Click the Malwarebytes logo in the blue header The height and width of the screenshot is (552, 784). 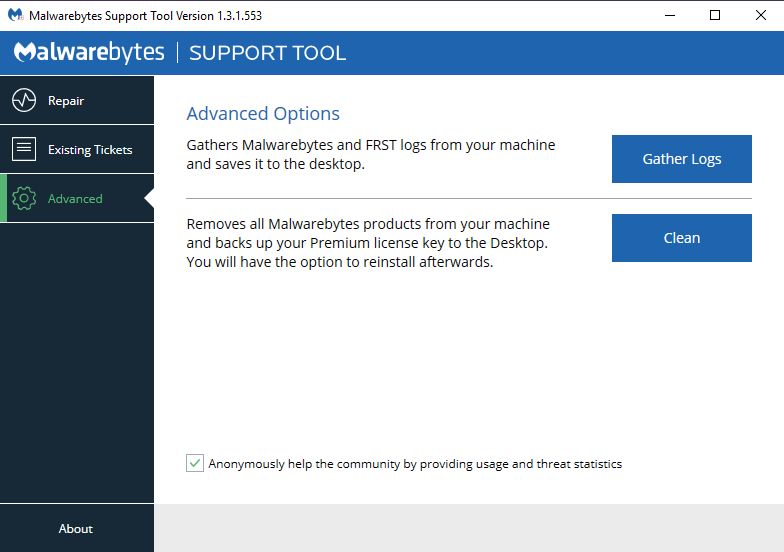(90, 53)
